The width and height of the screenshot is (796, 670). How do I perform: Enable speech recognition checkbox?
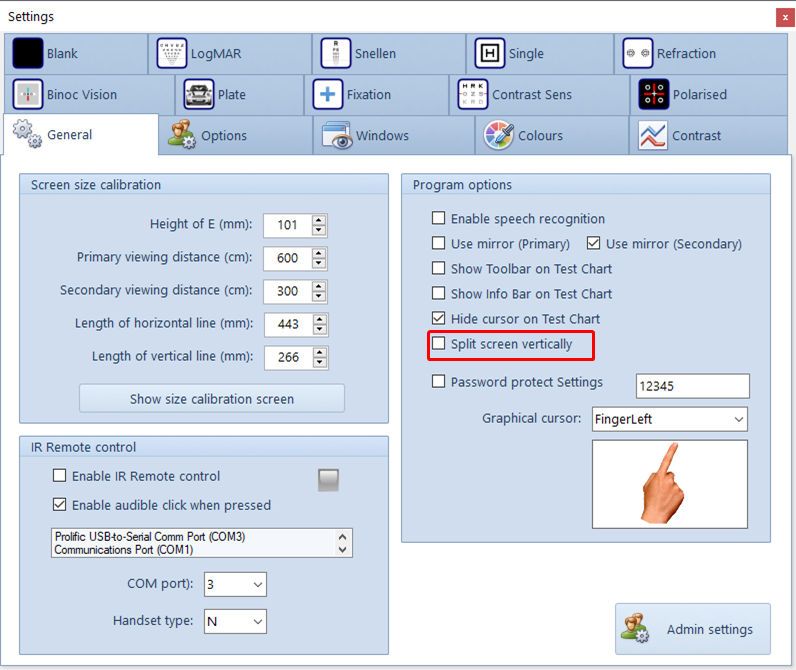click(x=439, y=219)
